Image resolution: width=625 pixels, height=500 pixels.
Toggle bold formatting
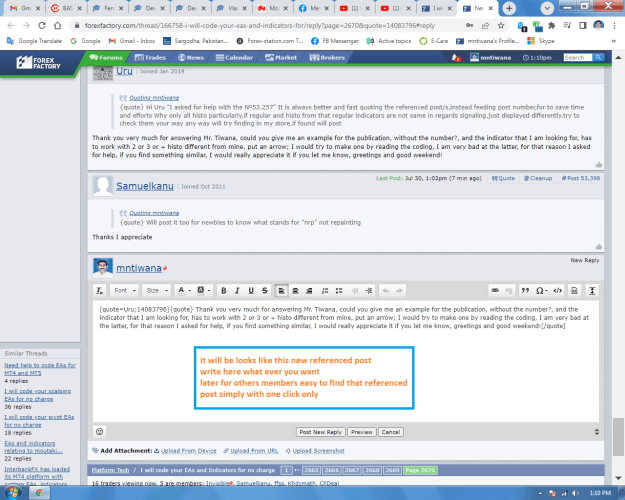[224, 291]
